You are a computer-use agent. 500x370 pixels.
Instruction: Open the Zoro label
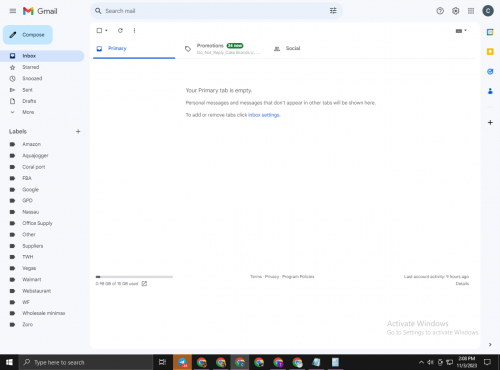pyautogui.click(x=42, y=324)
